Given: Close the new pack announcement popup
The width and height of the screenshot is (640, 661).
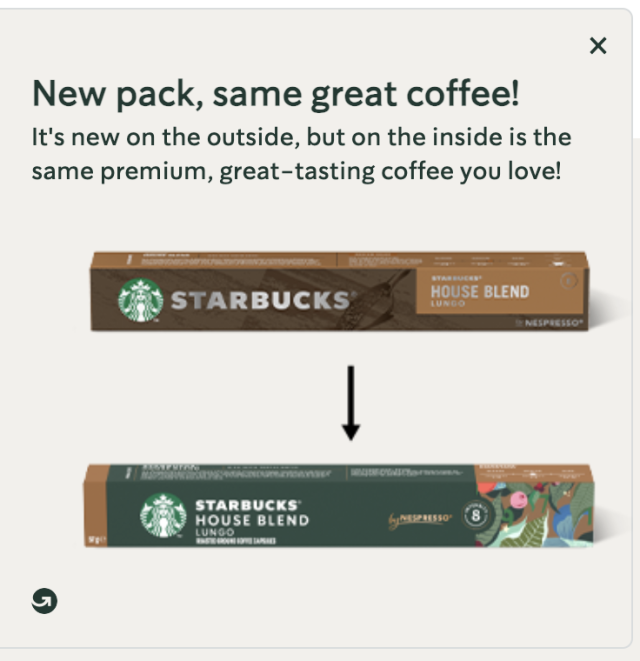Looking at the screenshot, I should [x=598, y=46].
